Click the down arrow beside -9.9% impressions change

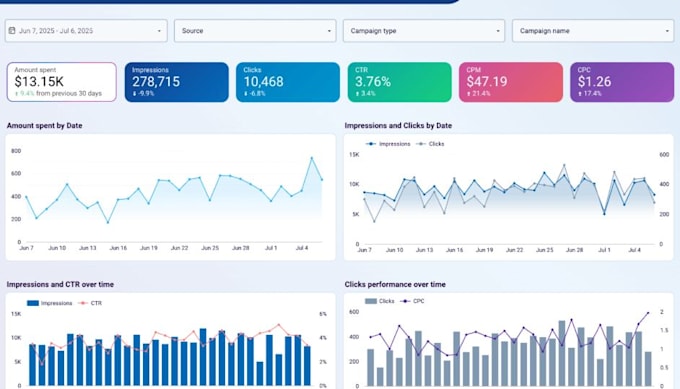pyautogui.click(x=134, y=94)
